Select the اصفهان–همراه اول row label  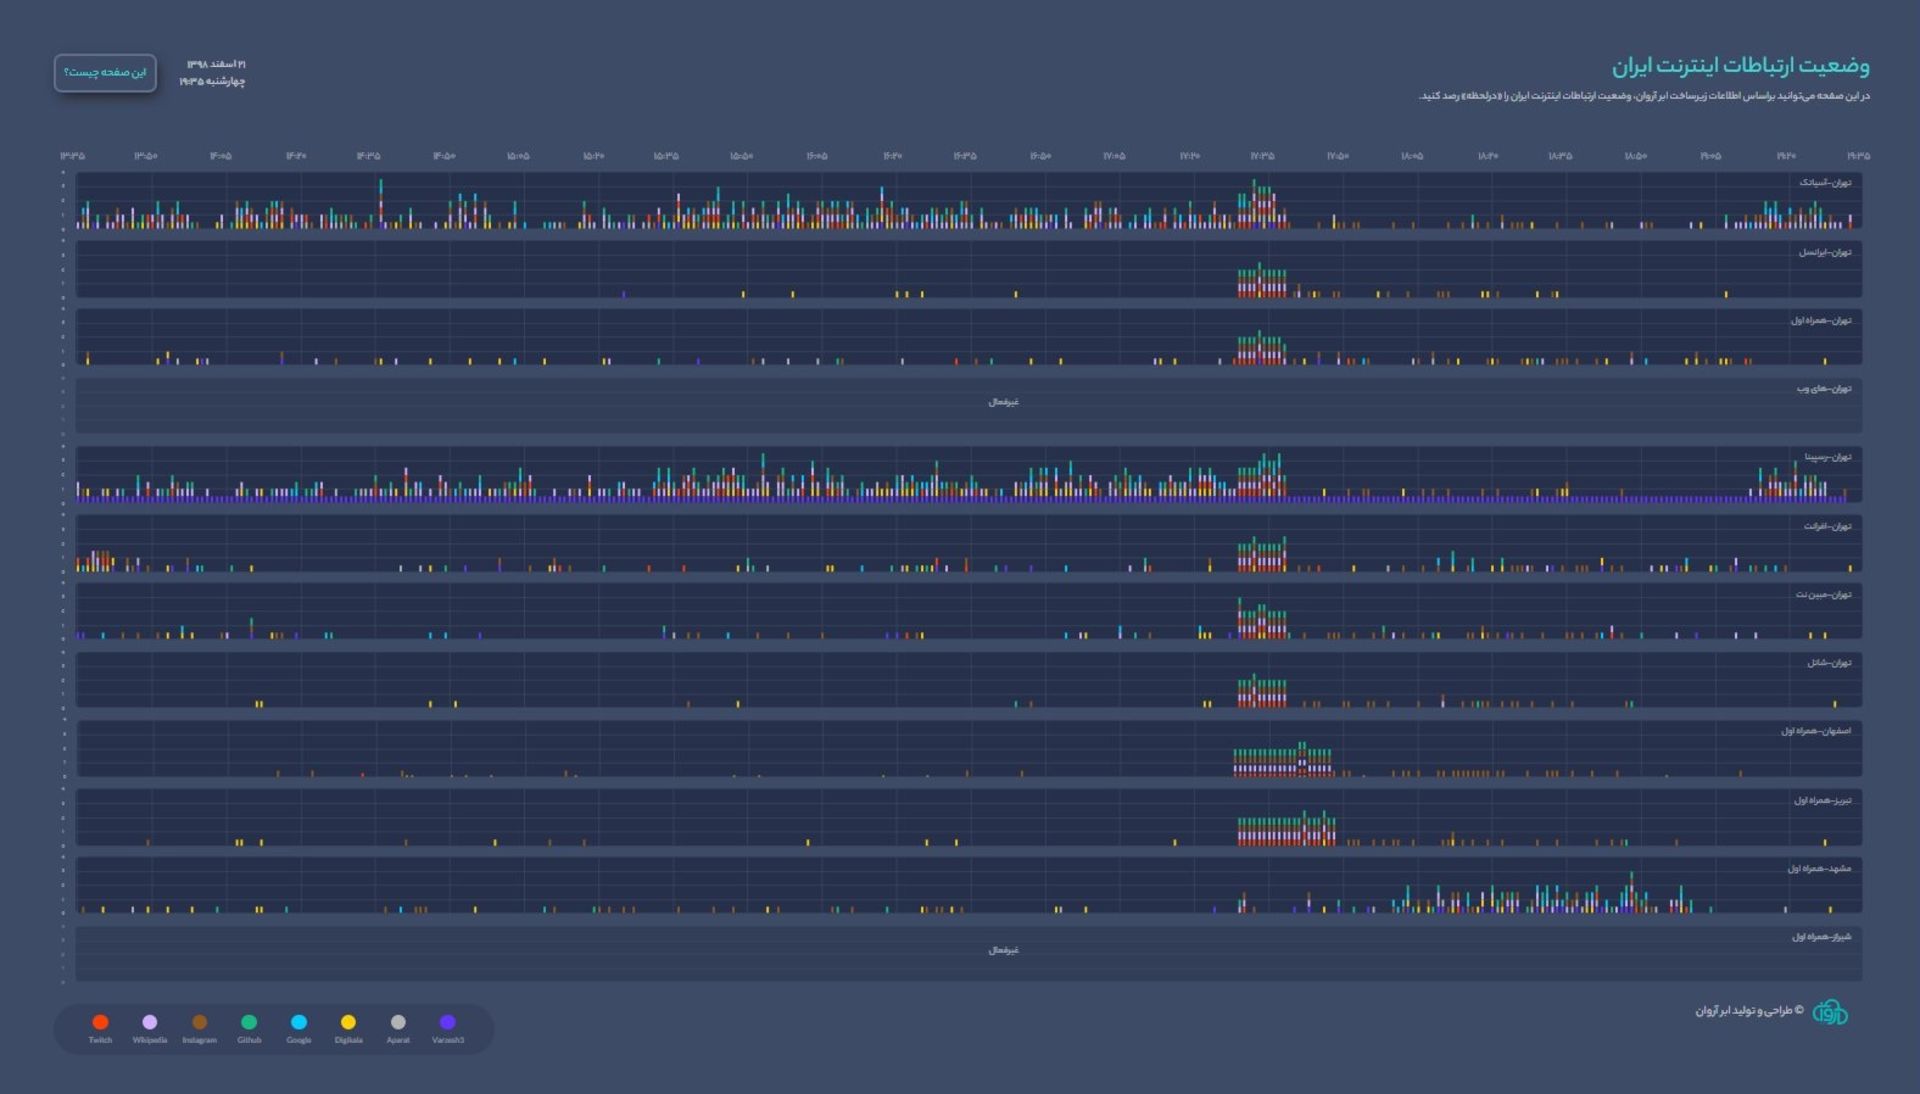point(1816,731)
